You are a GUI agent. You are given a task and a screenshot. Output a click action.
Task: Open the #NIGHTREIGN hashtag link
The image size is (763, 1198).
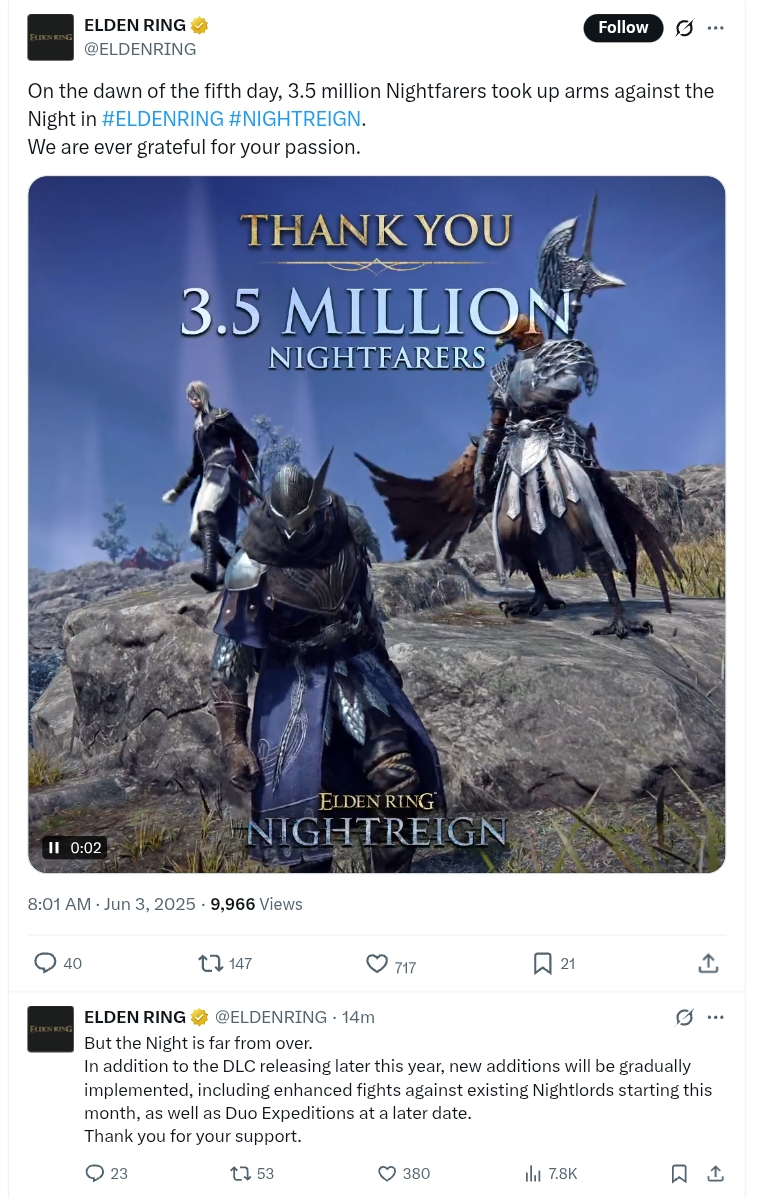pos(295,119)
